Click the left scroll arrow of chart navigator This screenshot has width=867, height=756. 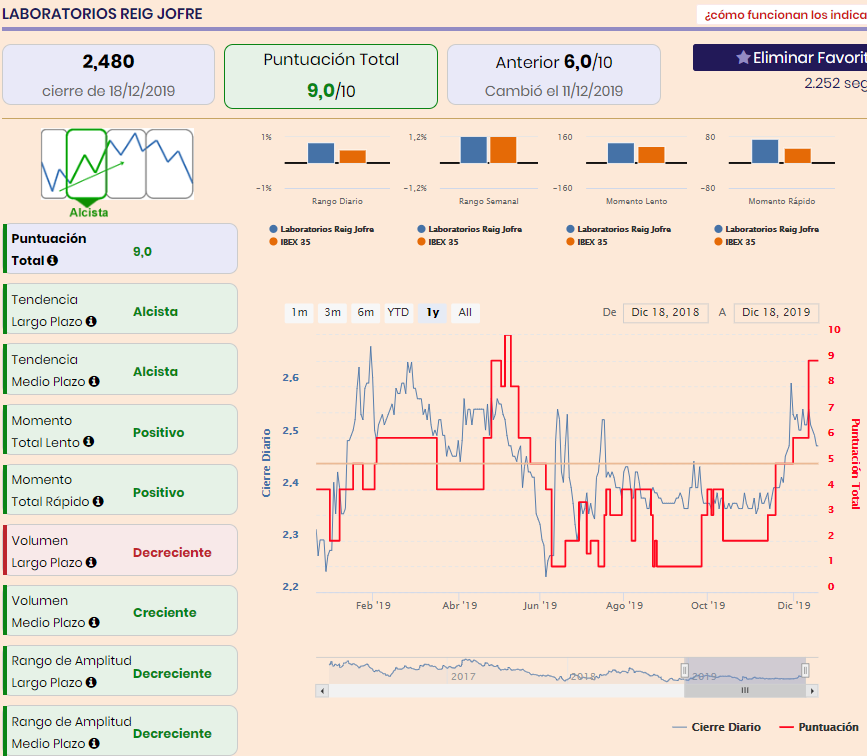pos(322,691)
